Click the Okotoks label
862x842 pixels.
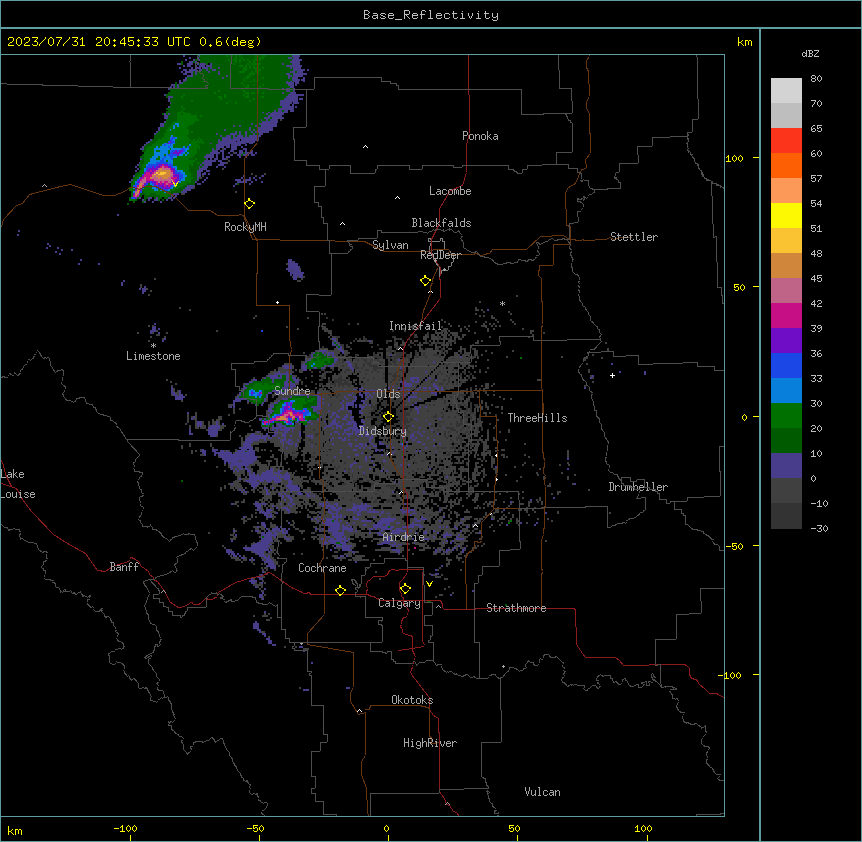click(x=412, y=700)
